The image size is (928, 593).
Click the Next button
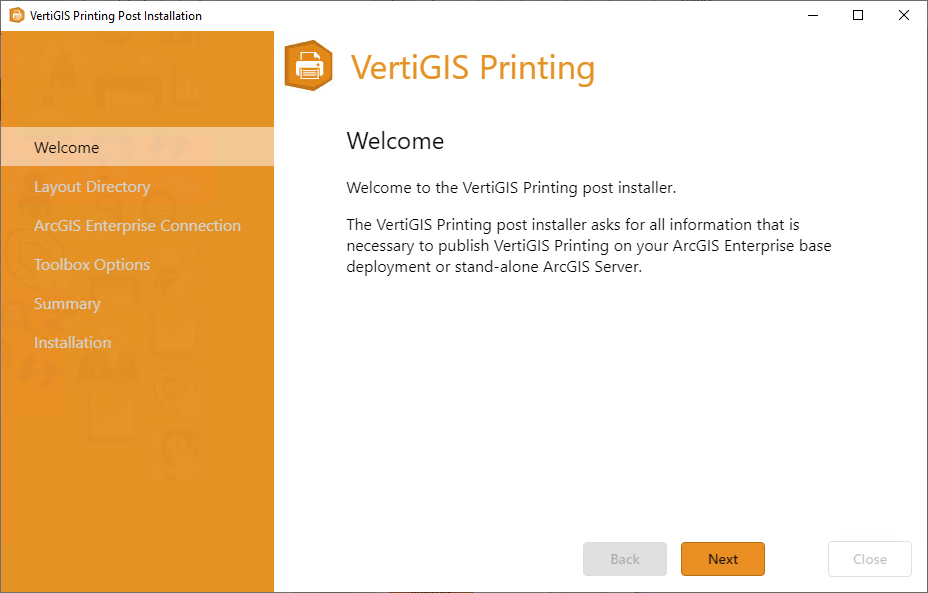(x=722, y=559)
